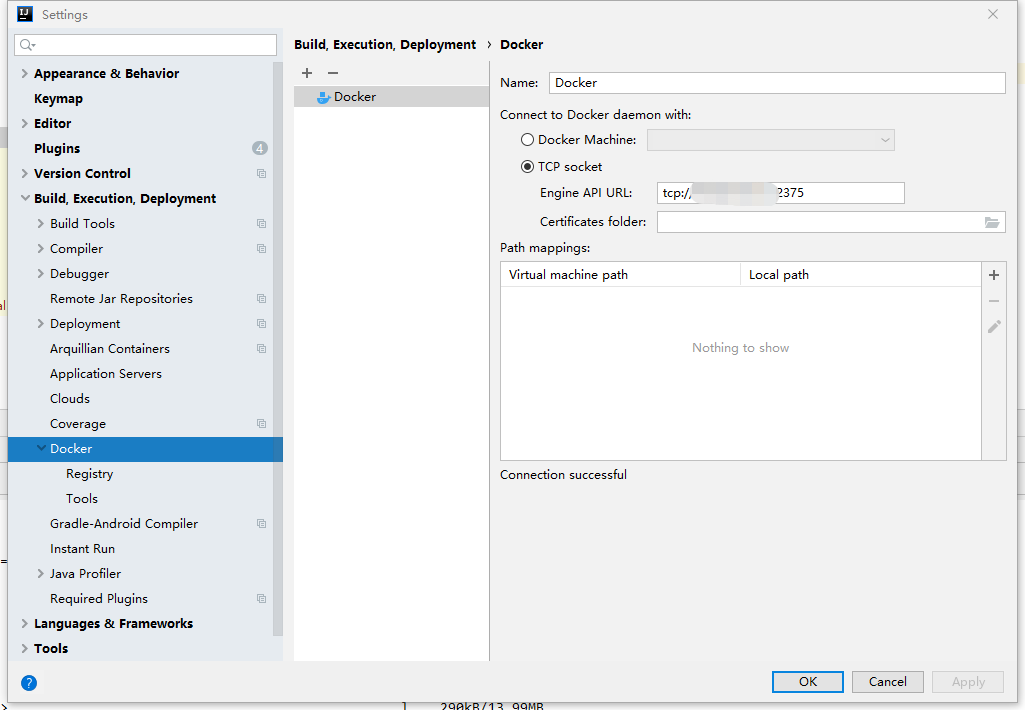Click the Apply button
Screen dimensions: 1025x710
[968, 682]
